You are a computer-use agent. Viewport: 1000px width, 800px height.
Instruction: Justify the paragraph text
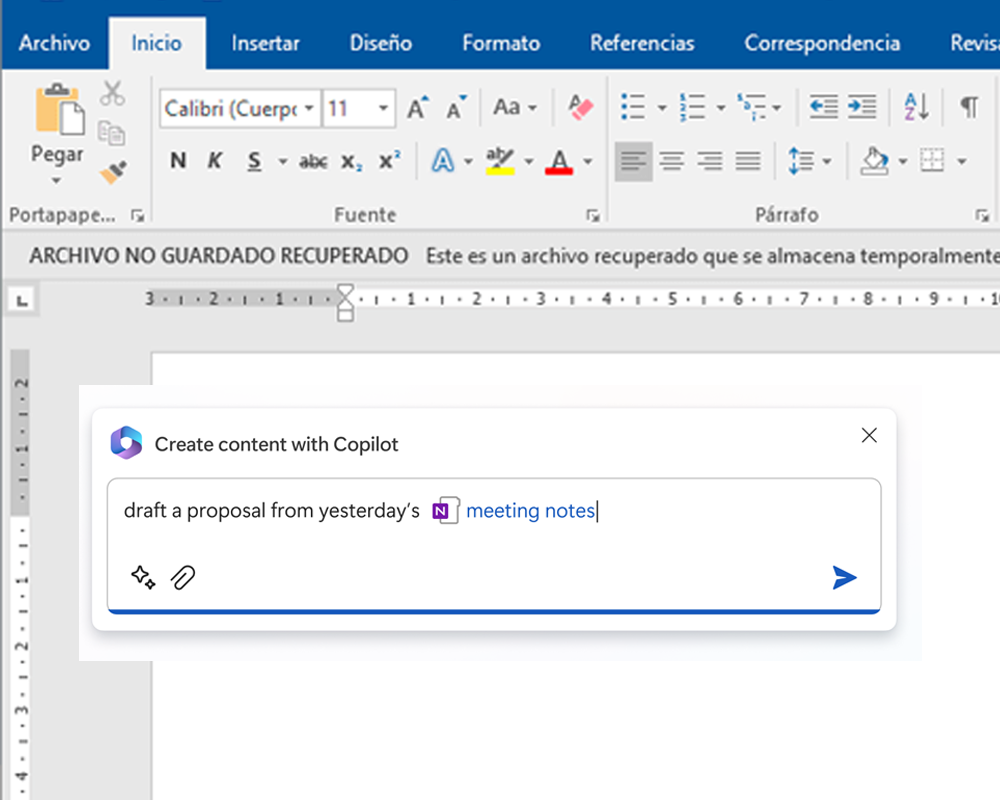[x=748, y=161]
